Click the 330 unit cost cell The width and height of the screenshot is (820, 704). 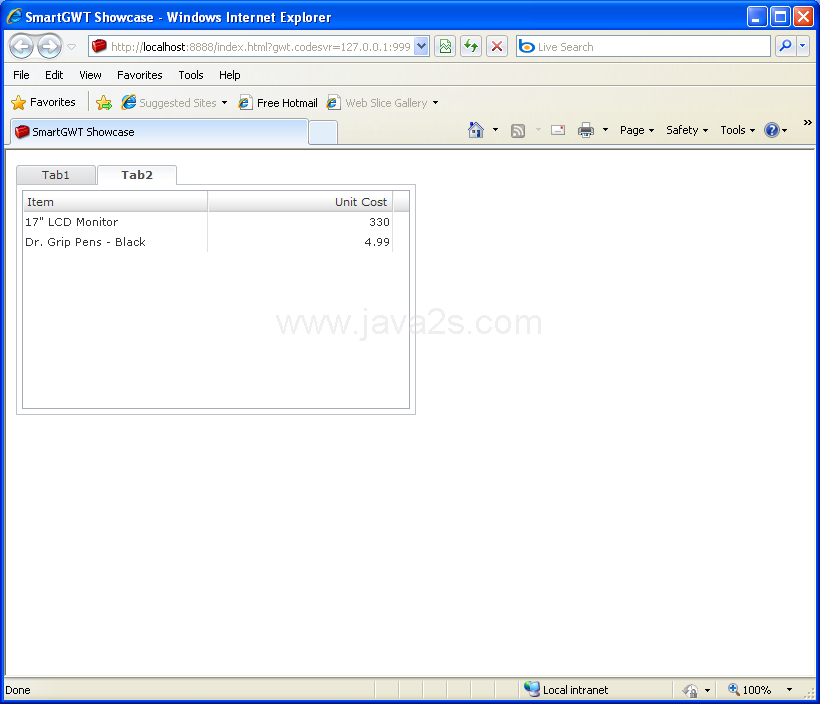tap(300, 222)
